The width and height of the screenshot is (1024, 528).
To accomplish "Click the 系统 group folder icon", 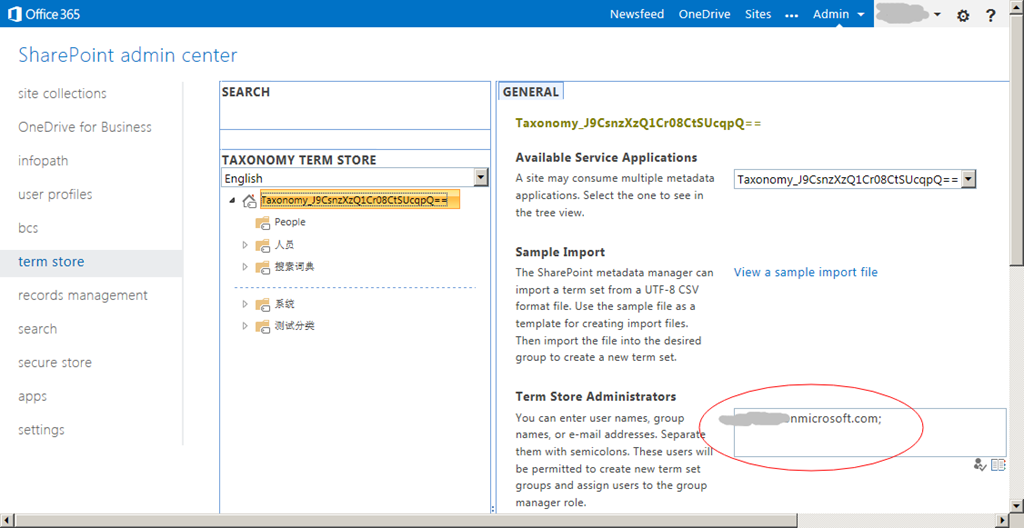I will (x=263, y=305).
